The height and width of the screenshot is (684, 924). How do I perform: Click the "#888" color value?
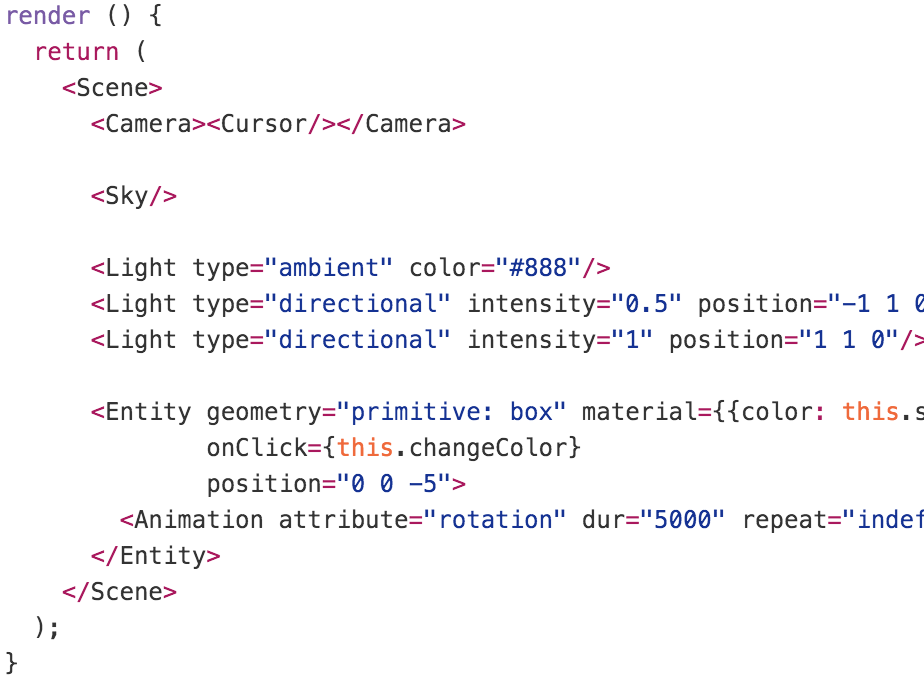[538, 268]
